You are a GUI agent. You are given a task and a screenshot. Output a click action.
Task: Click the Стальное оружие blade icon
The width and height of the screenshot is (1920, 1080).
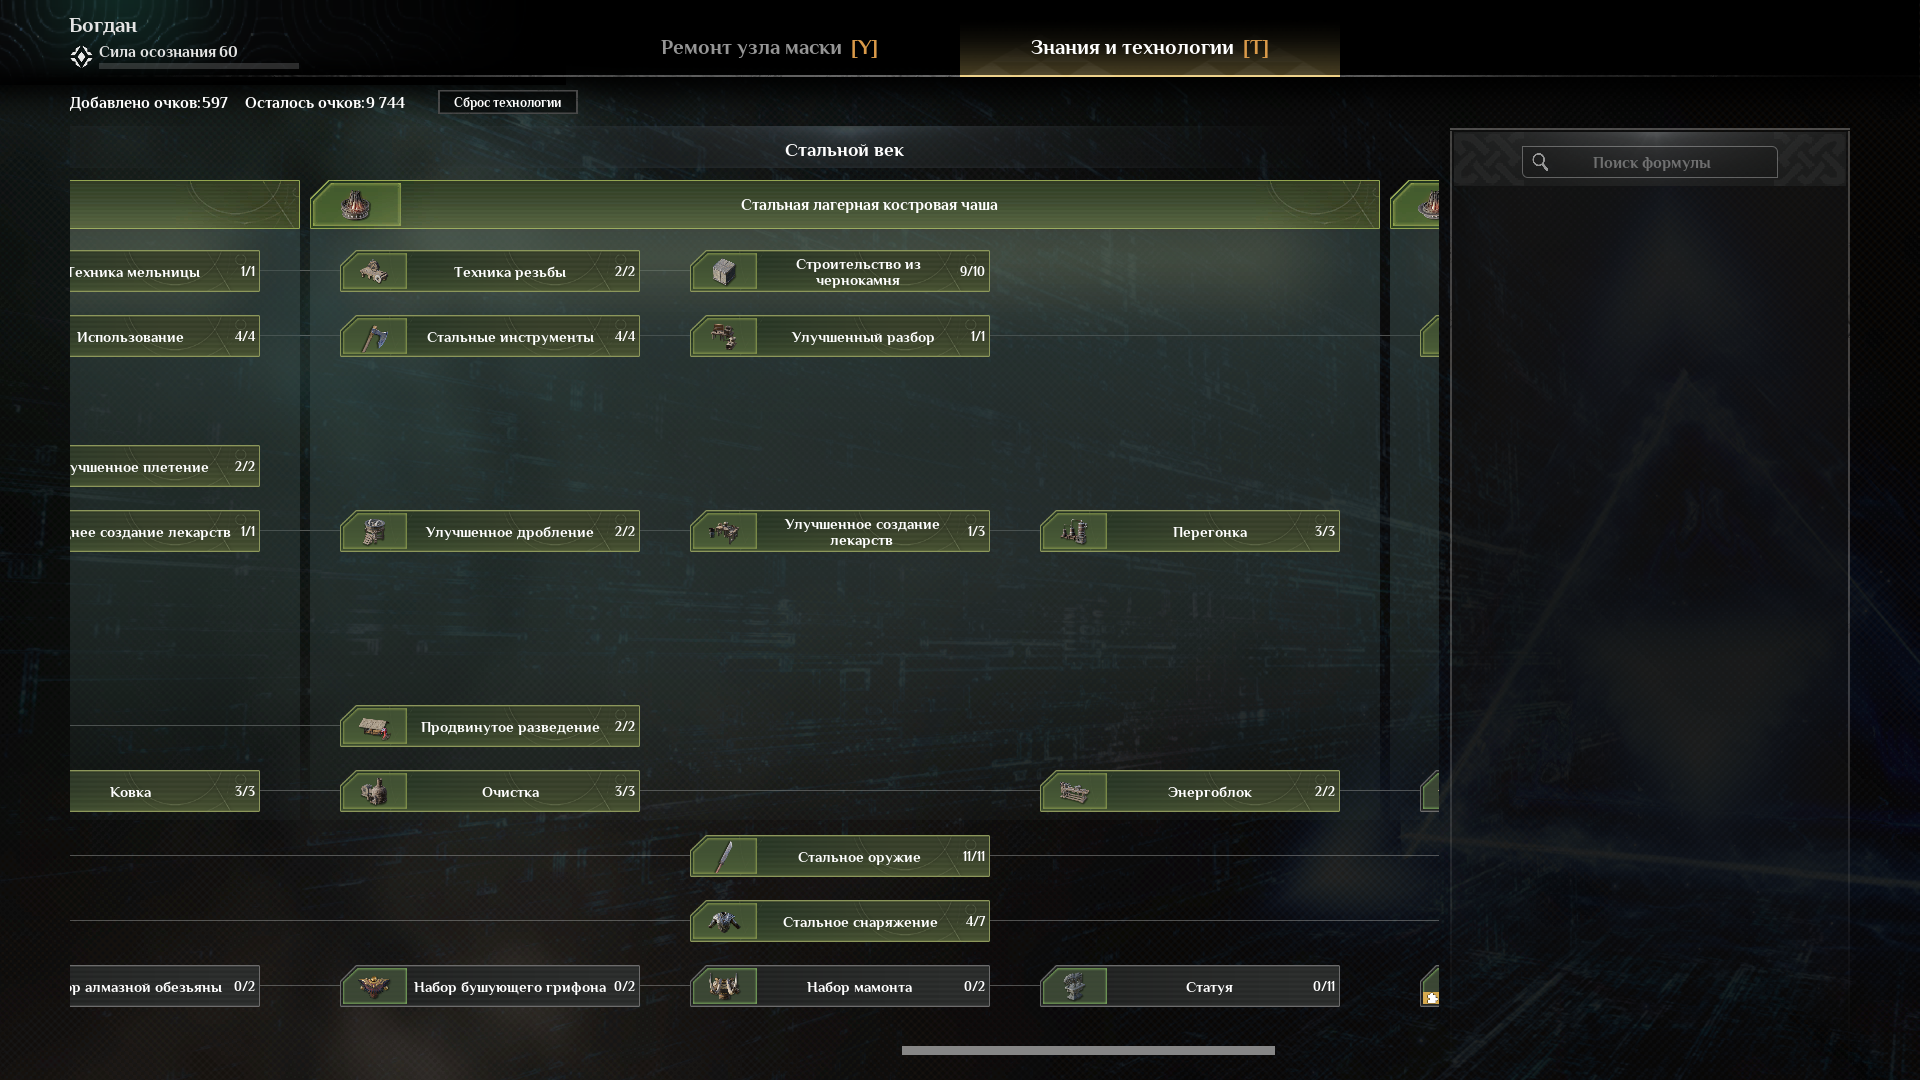724,857
